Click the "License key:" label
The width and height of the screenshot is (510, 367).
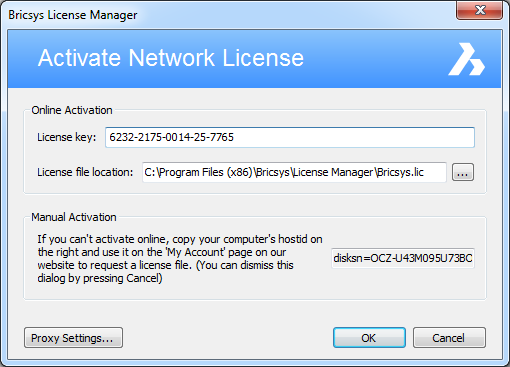[x=67, y=137]
